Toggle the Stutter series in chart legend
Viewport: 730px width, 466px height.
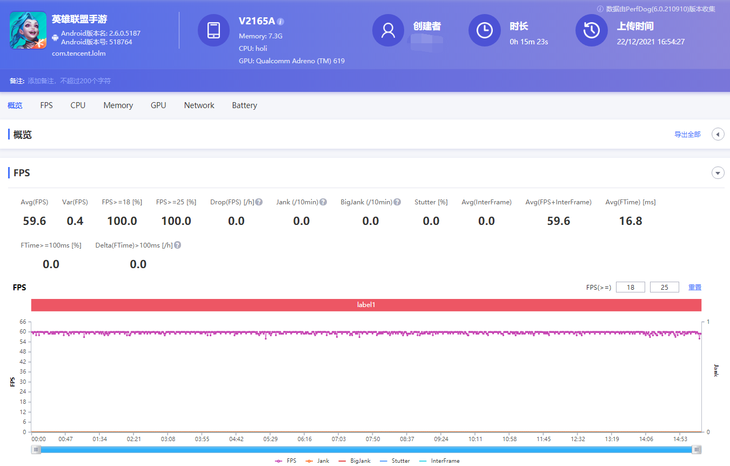[395, 461]
